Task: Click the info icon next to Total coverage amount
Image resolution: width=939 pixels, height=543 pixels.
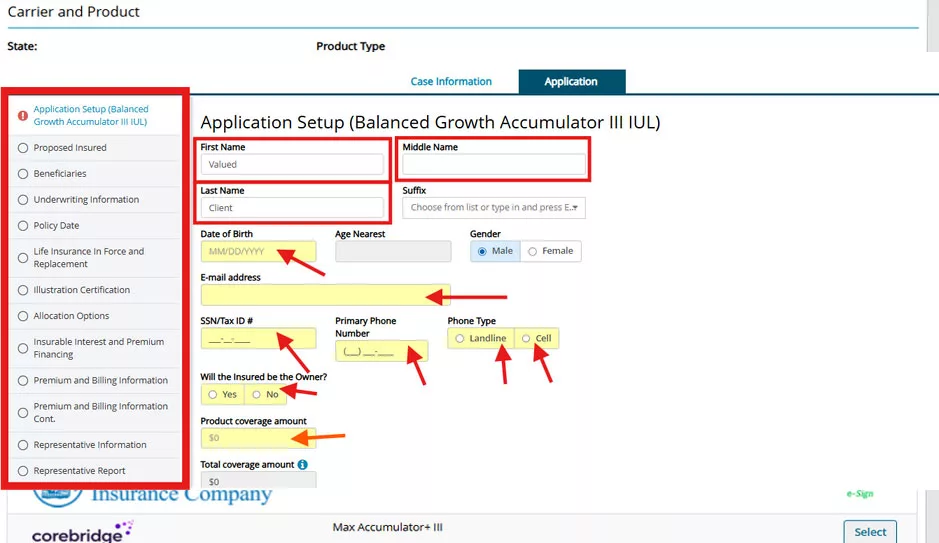Action: pos(302,465)
